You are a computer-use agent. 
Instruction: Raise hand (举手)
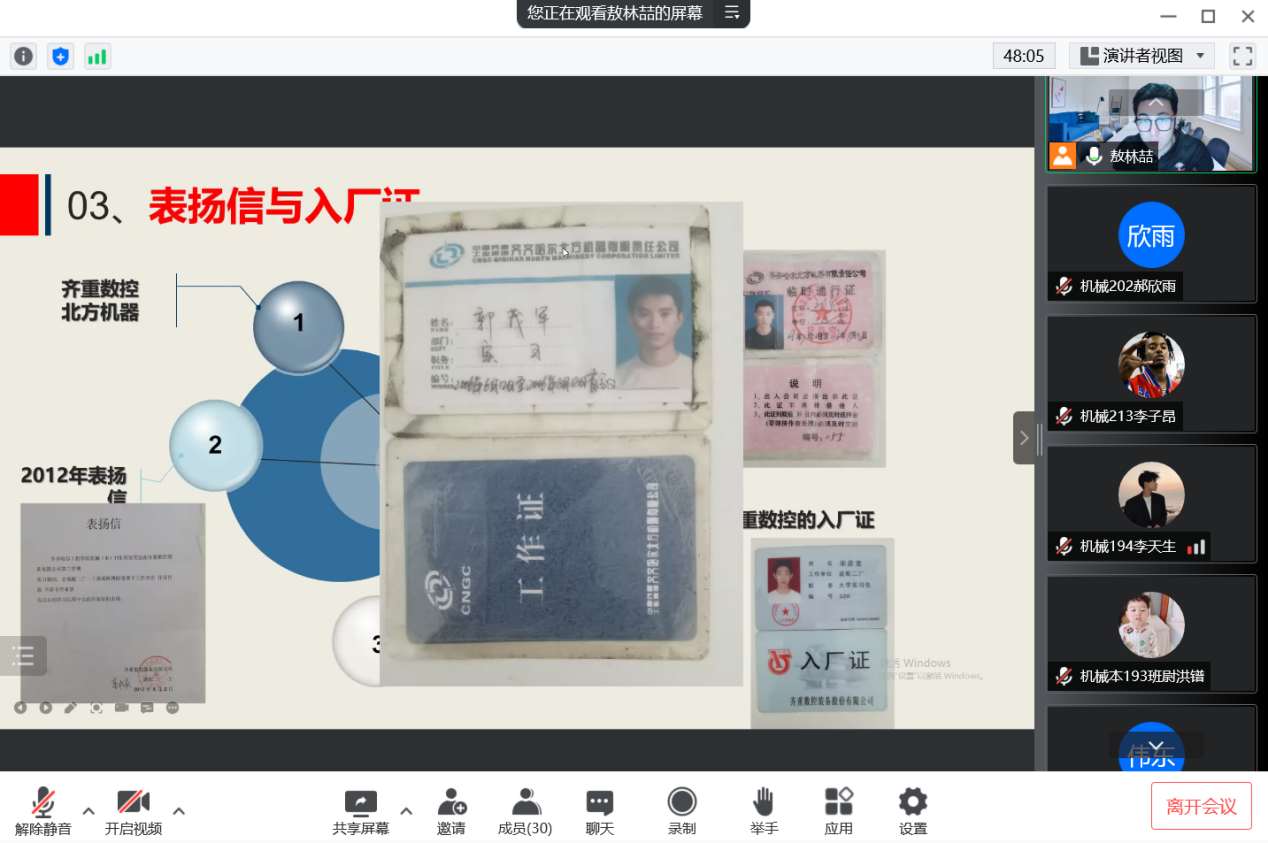(x=764, y=811)
